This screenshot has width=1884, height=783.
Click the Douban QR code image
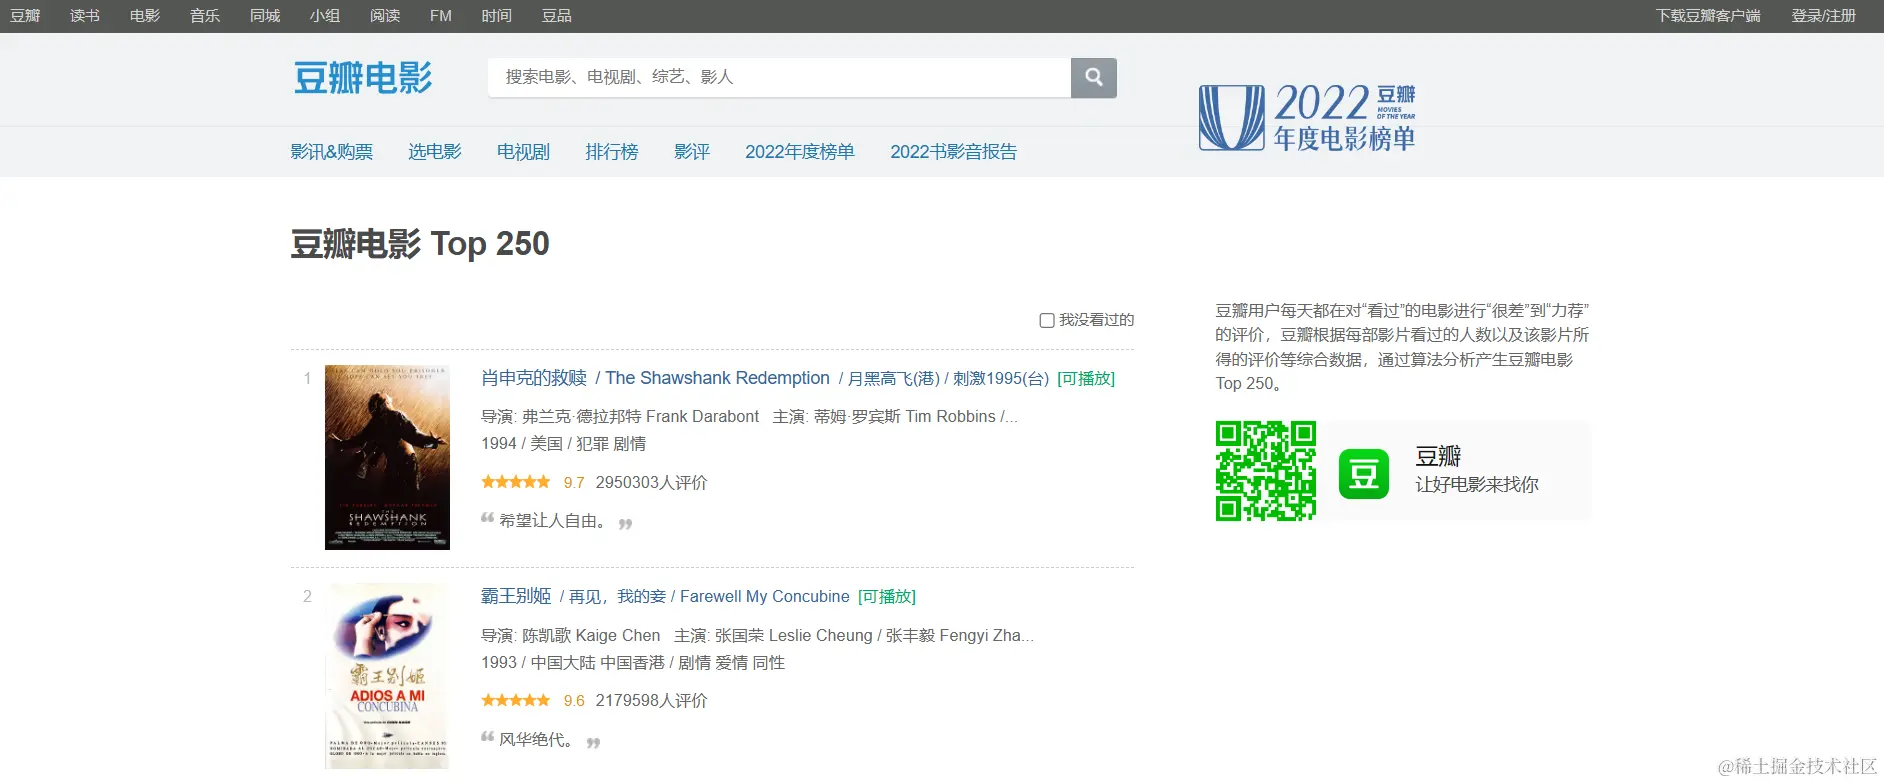pos(1266,471)
